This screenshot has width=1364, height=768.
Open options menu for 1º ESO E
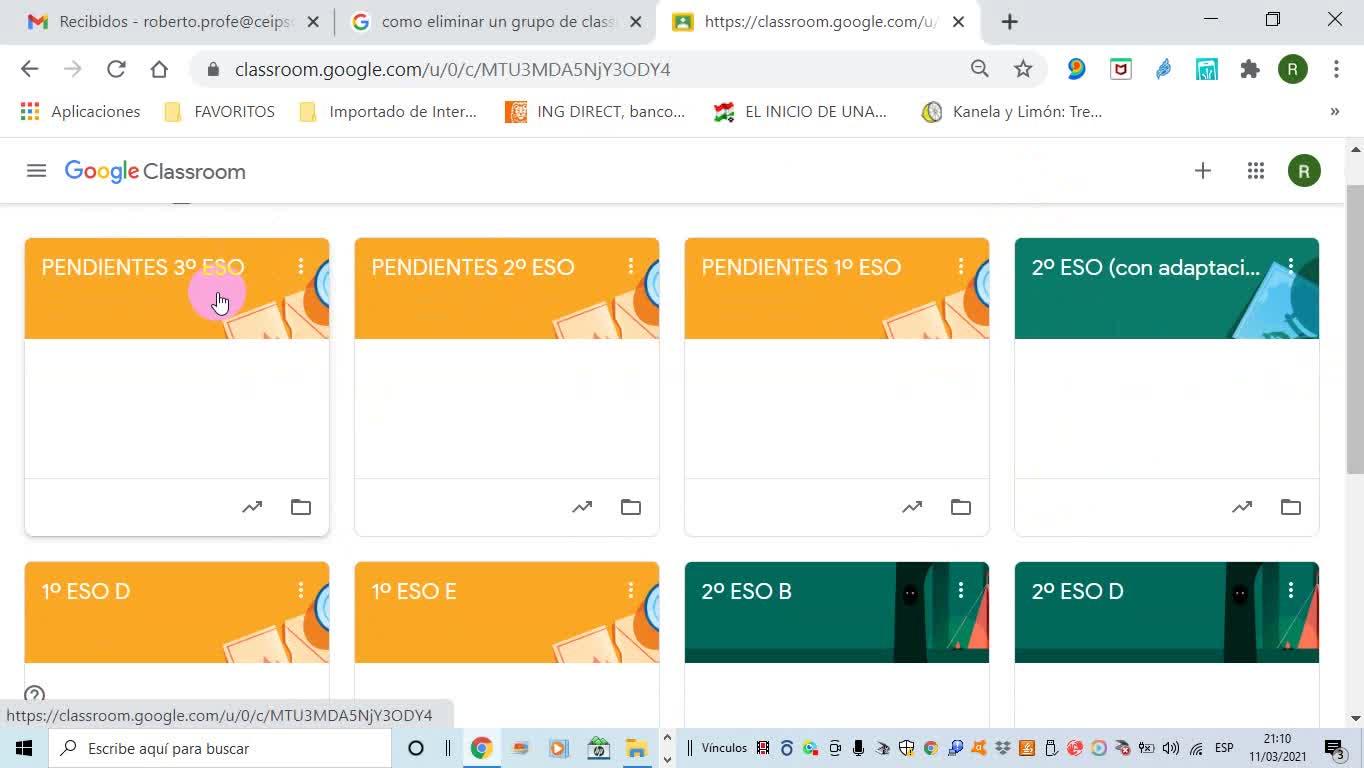tap(631, 590)
